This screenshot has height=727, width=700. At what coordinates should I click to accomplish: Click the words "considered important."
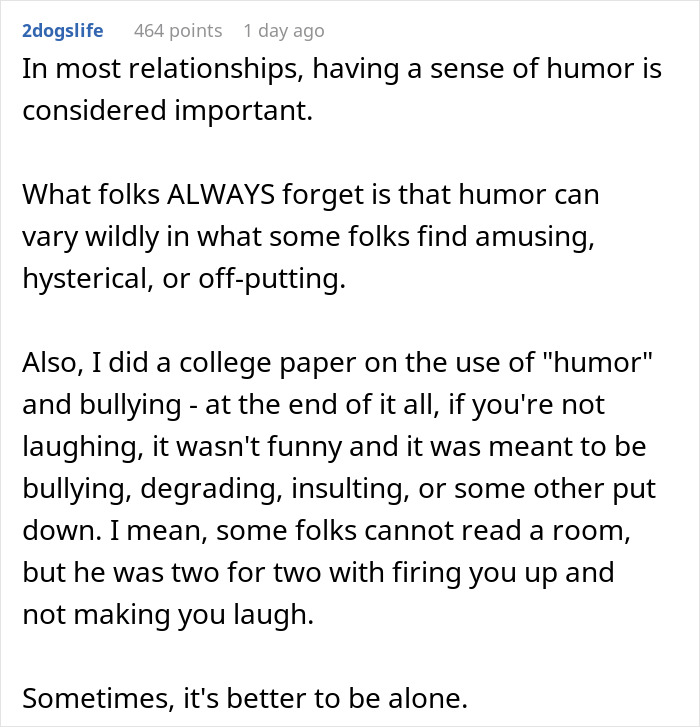(x=168, y=111)
